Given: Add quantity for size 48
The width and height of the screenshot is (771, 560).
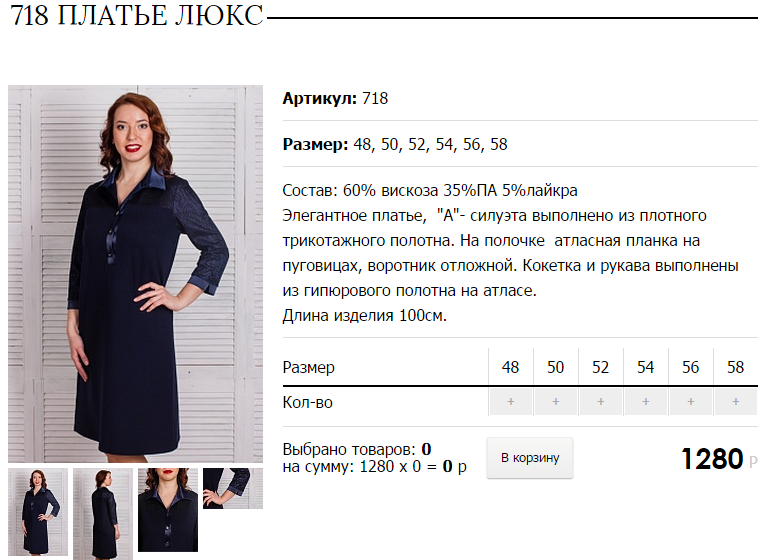Looking at the screenshot, I should [x=510, y=402].
